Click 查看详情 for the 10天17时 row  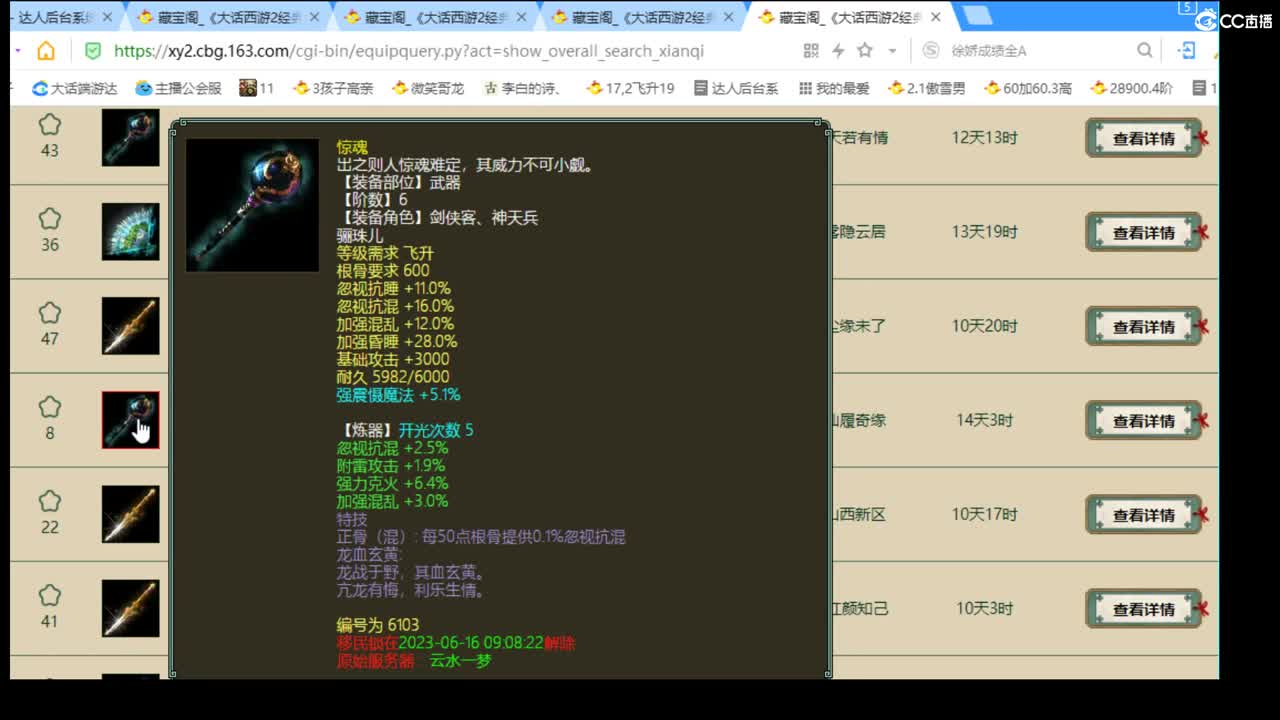tap(1144, 514)
